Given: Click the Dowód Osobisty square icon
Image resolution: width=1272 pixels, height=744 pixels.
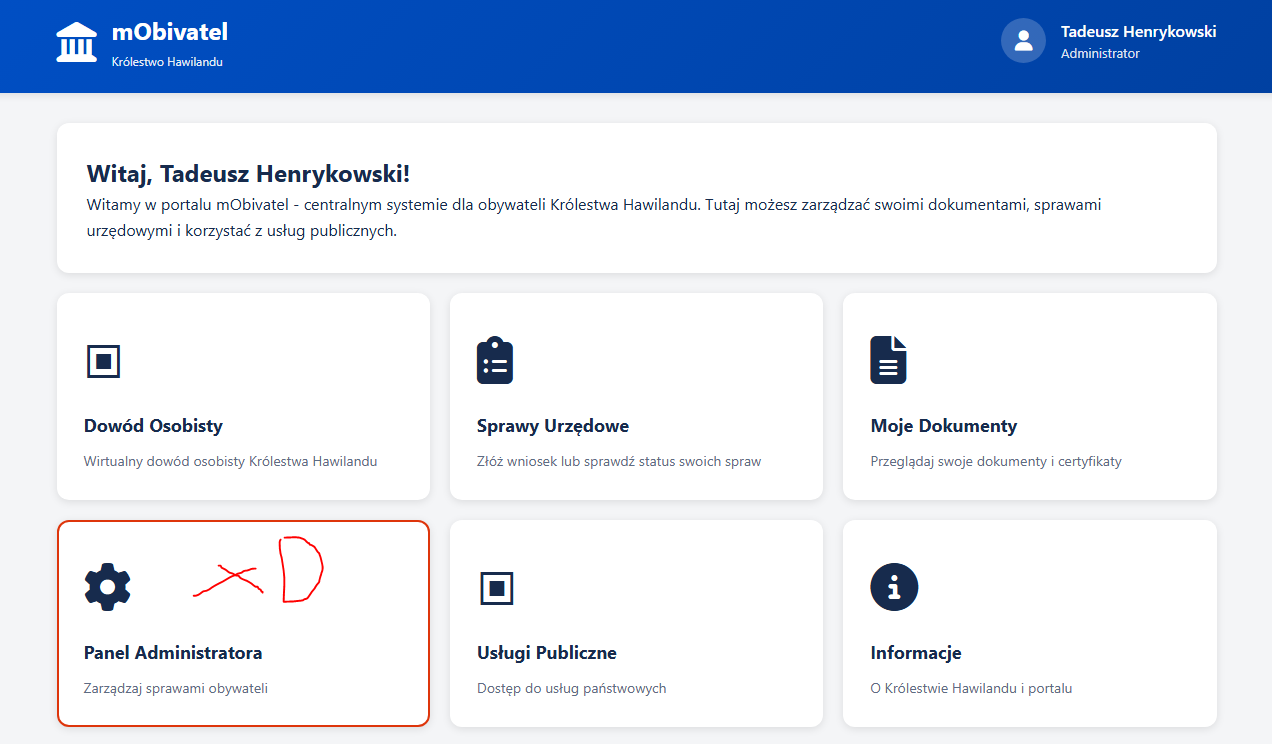Looking at the screenshot, I should coord(103,360).
